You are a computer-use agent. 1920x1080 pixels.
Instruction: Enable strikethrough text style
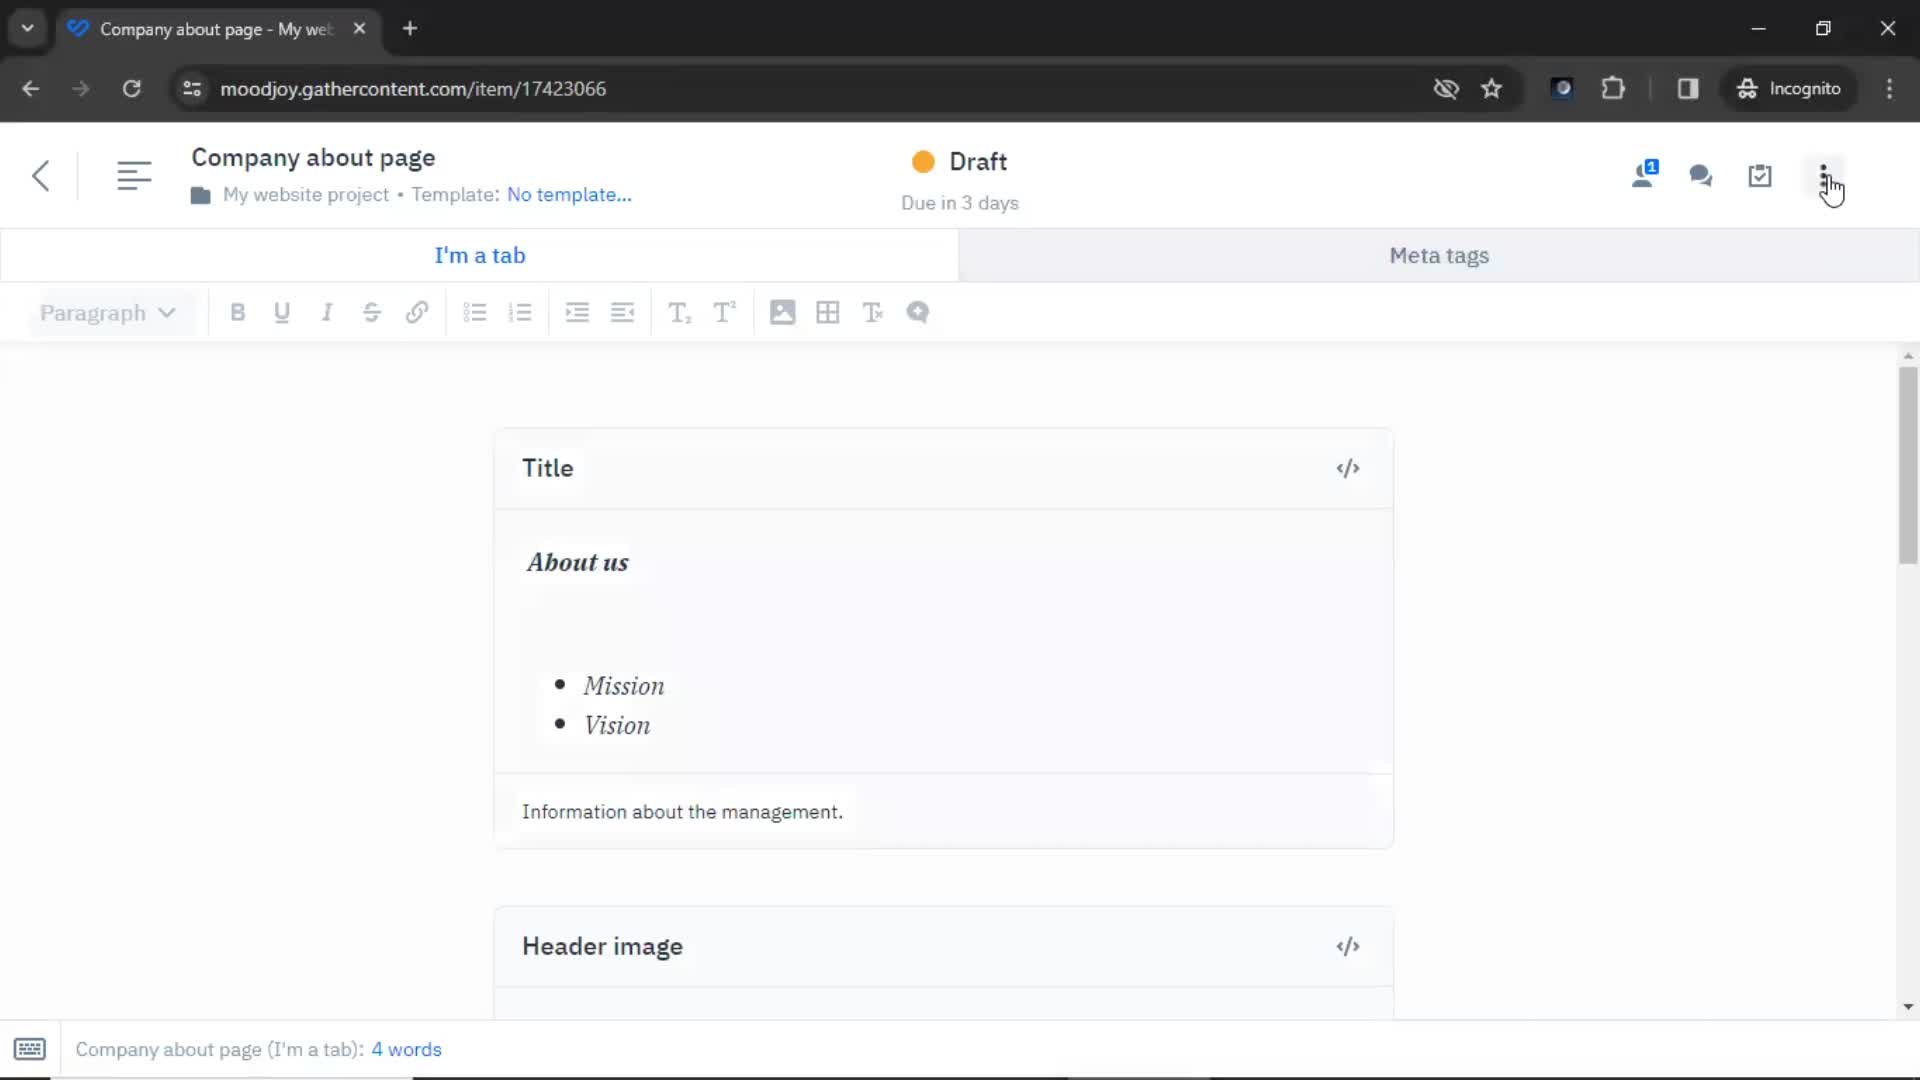(372, 313)
